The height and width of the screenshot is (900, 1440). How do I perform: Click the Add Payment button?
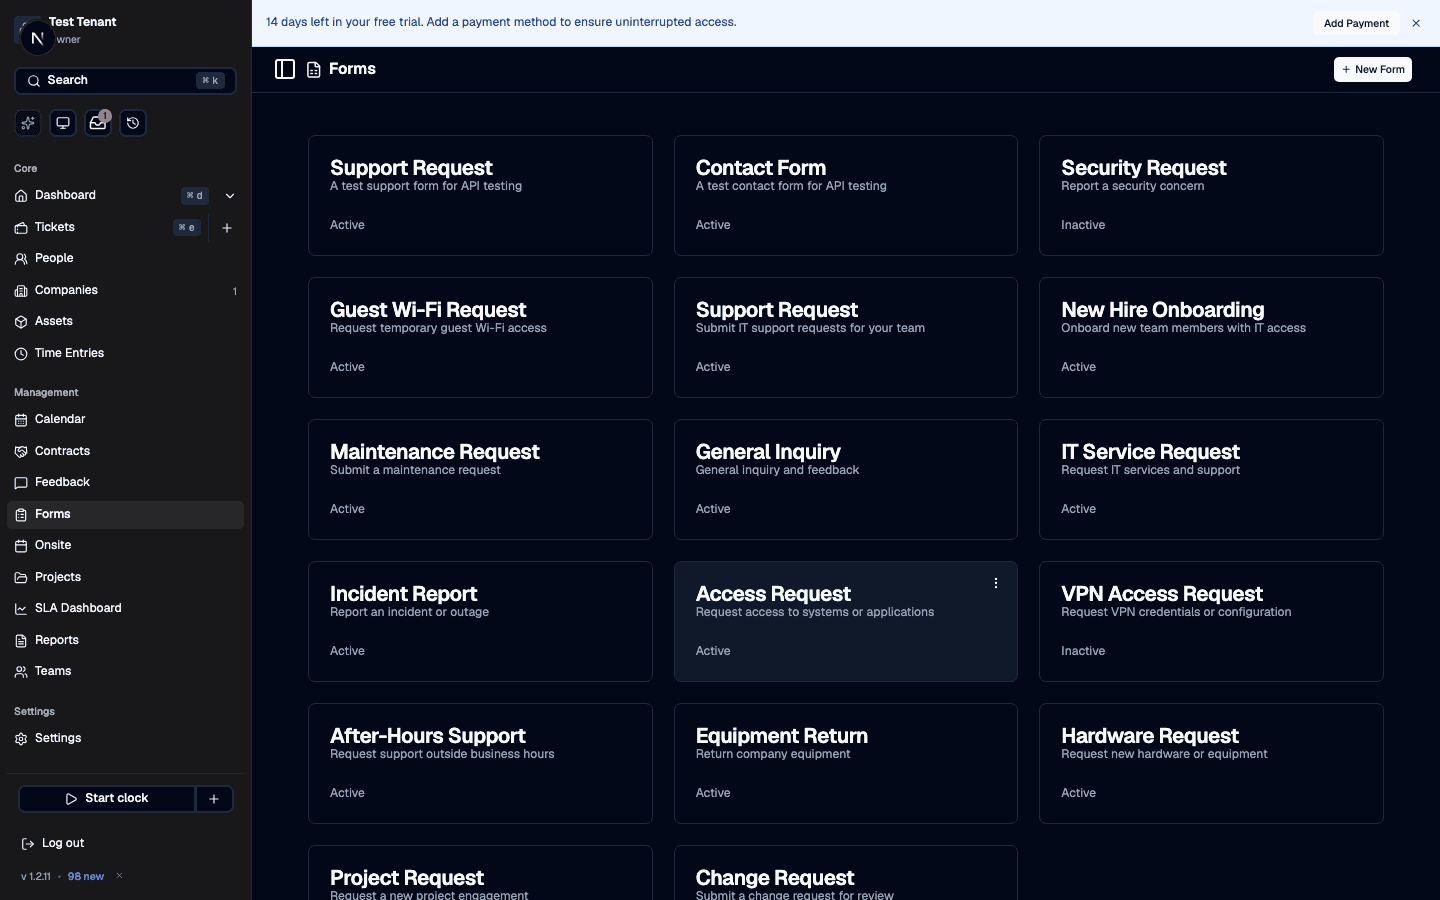pyautogui.click(x=1355, y=23)
